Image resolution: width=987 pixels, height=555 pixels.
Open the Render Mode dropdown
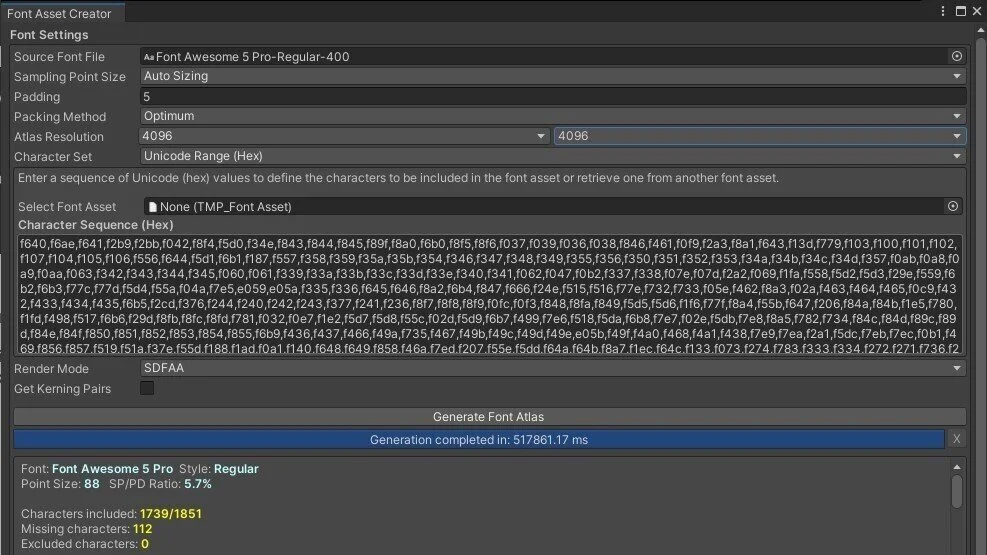coord(553,368)
